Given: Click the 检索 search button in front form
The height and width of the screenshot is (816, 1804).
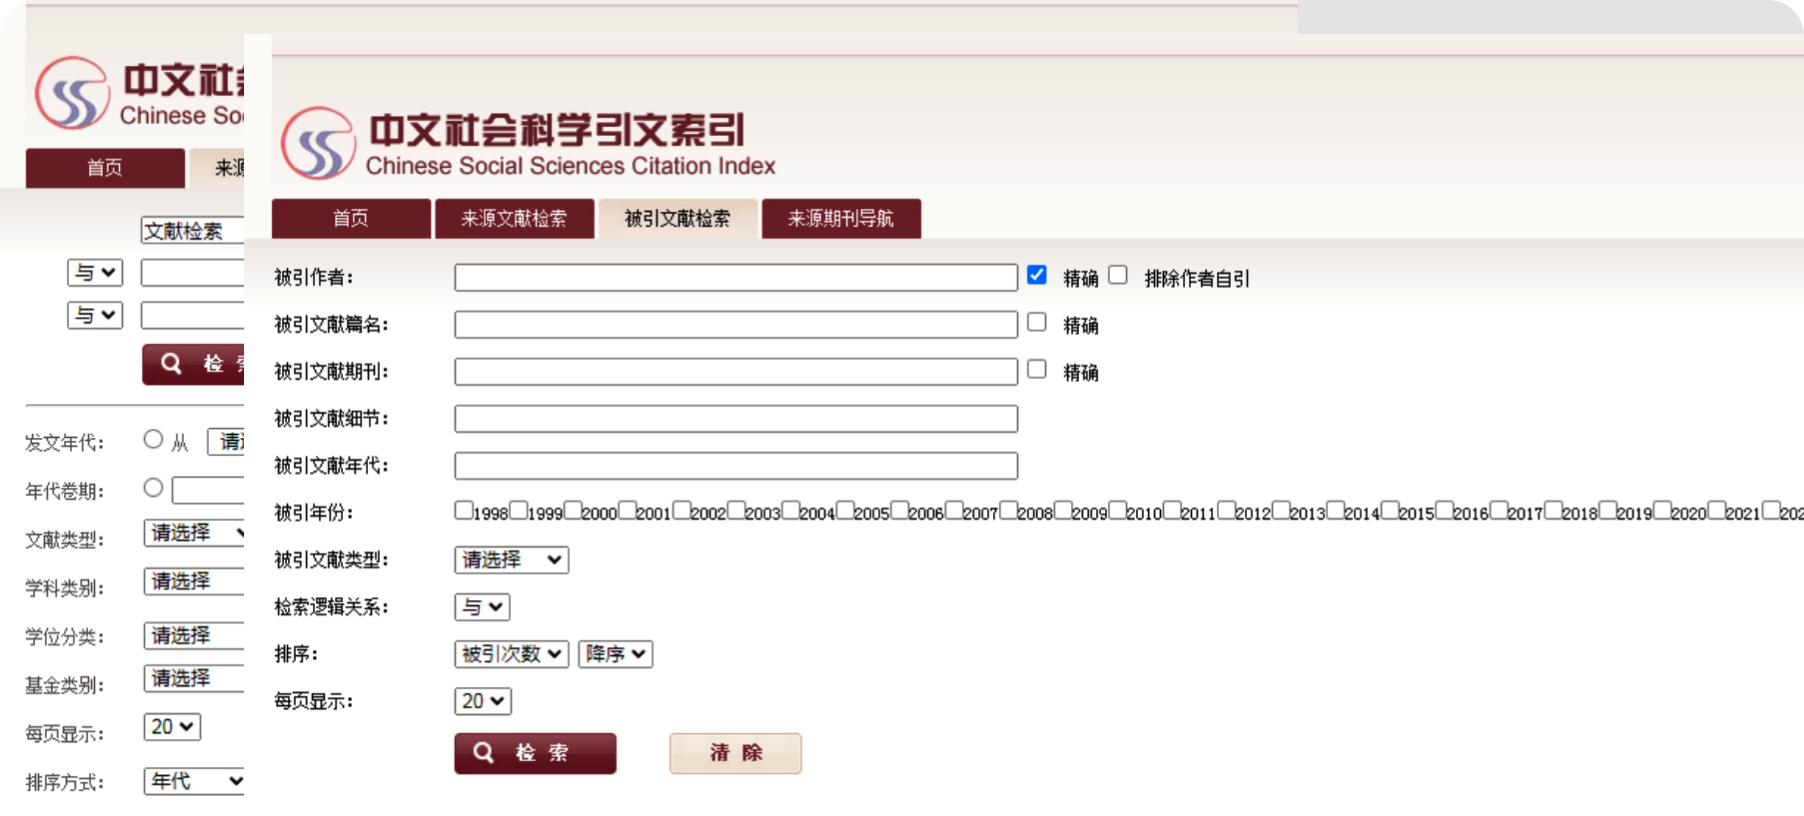Looking at the screenshot, I should [x=535, y=753].
